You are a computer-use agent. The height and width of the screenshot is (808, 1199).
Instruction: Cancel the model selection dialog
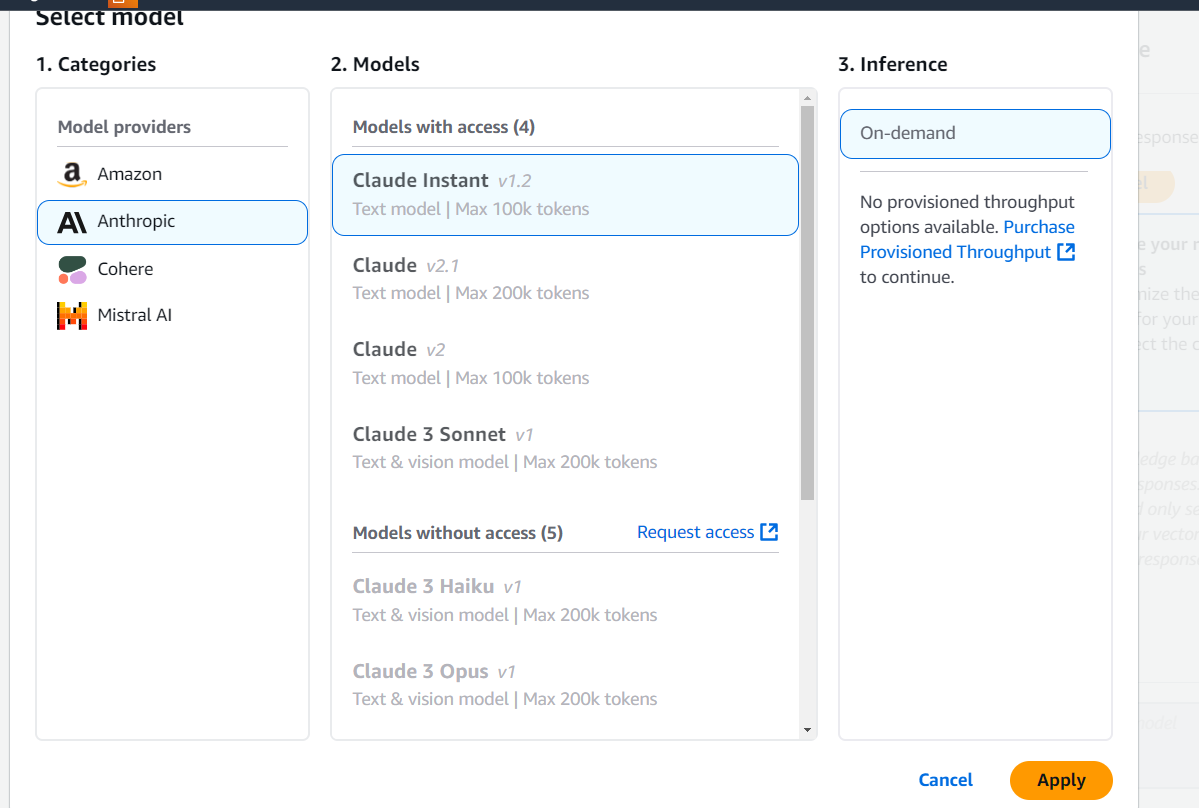(x=945, y=780)
